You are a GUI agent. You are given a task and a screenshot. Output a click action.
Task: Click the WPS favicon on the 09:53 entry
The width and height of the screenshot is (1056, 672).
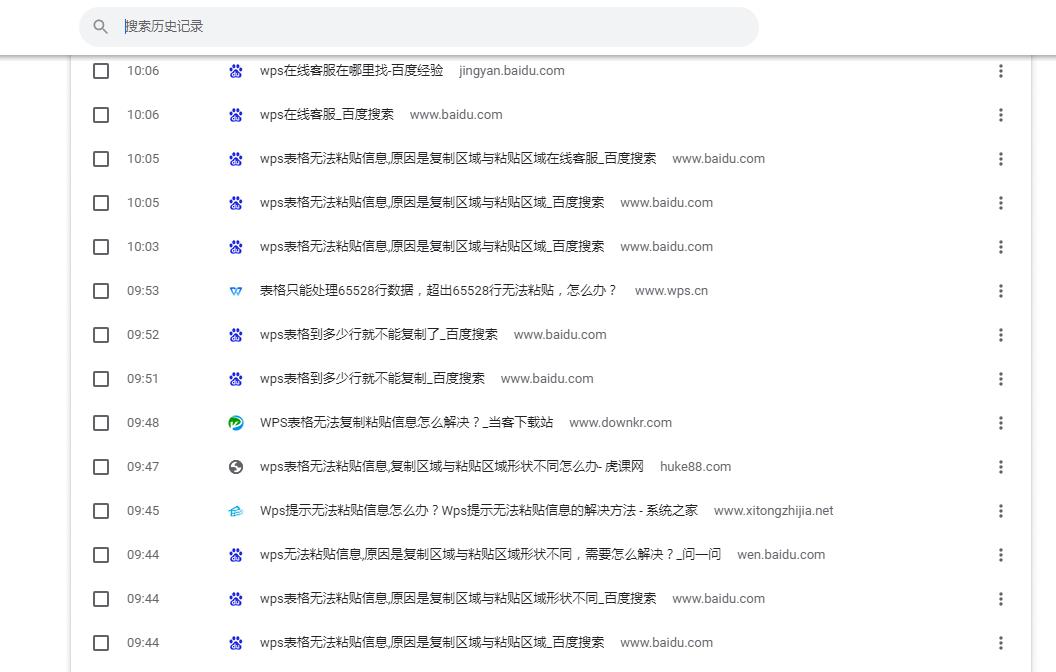(x=235, y=290)
